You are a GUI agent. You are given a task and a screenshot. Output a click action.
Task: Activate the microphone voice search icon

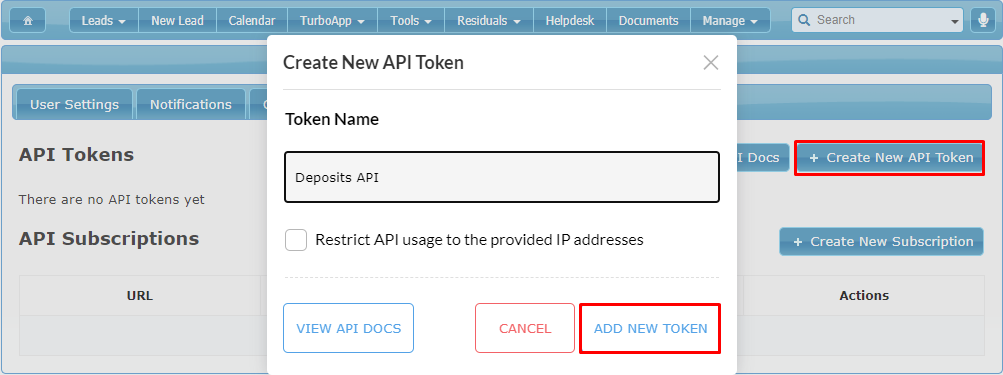[983, 20]
